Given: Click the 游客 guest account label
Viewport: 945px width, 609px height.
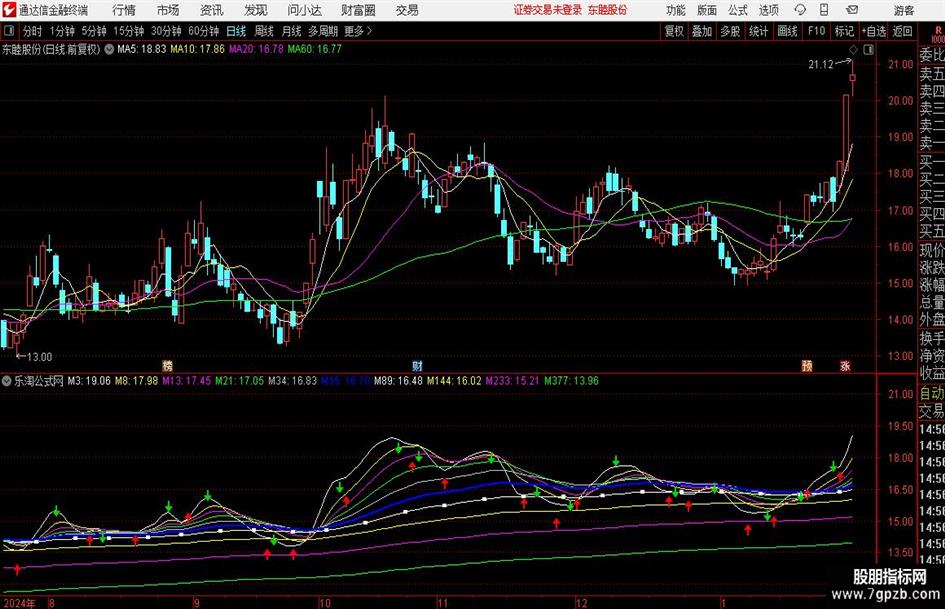Looking at the screenshot, I should tap(903, 10).
